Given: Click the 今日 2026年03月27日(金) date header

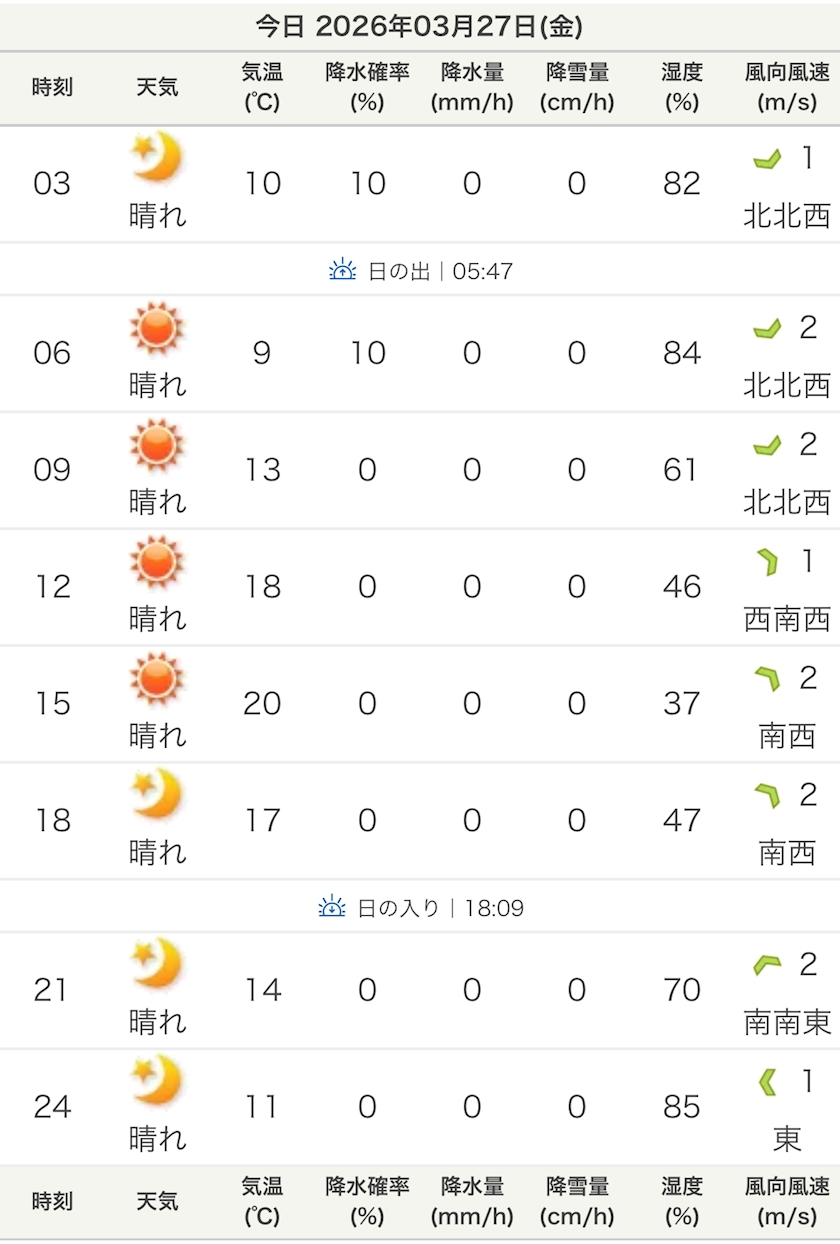Looking at the screenshot, I should [x=420, y=26].
